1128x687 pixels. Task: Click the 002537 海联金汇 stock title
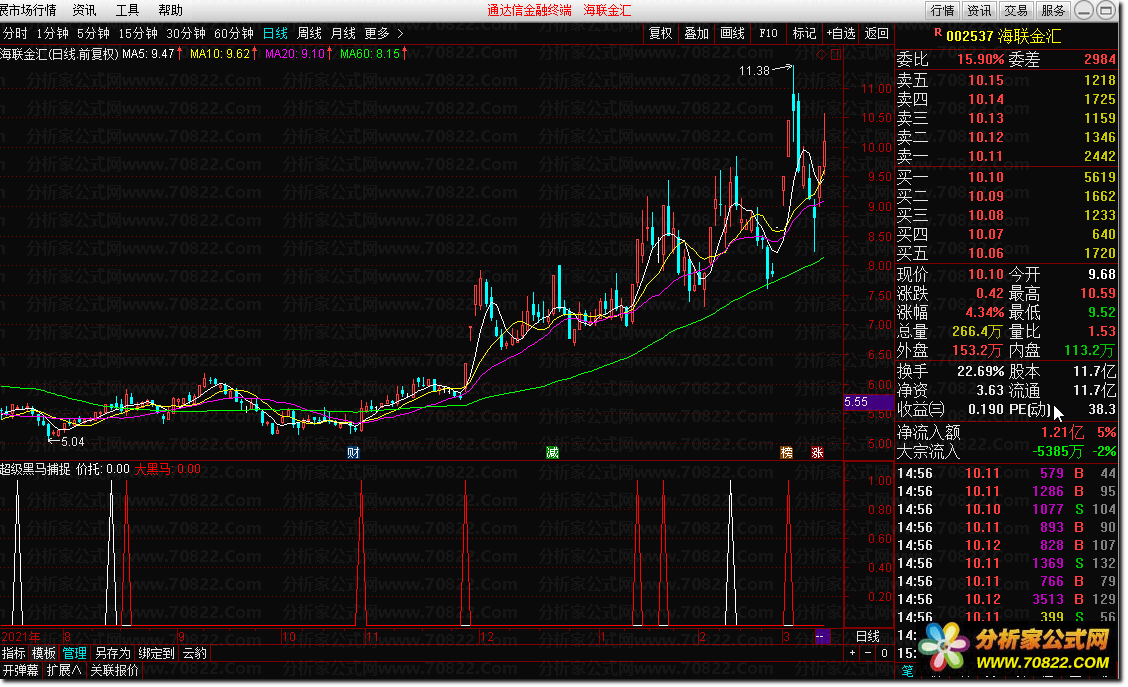click(1004, 35)
